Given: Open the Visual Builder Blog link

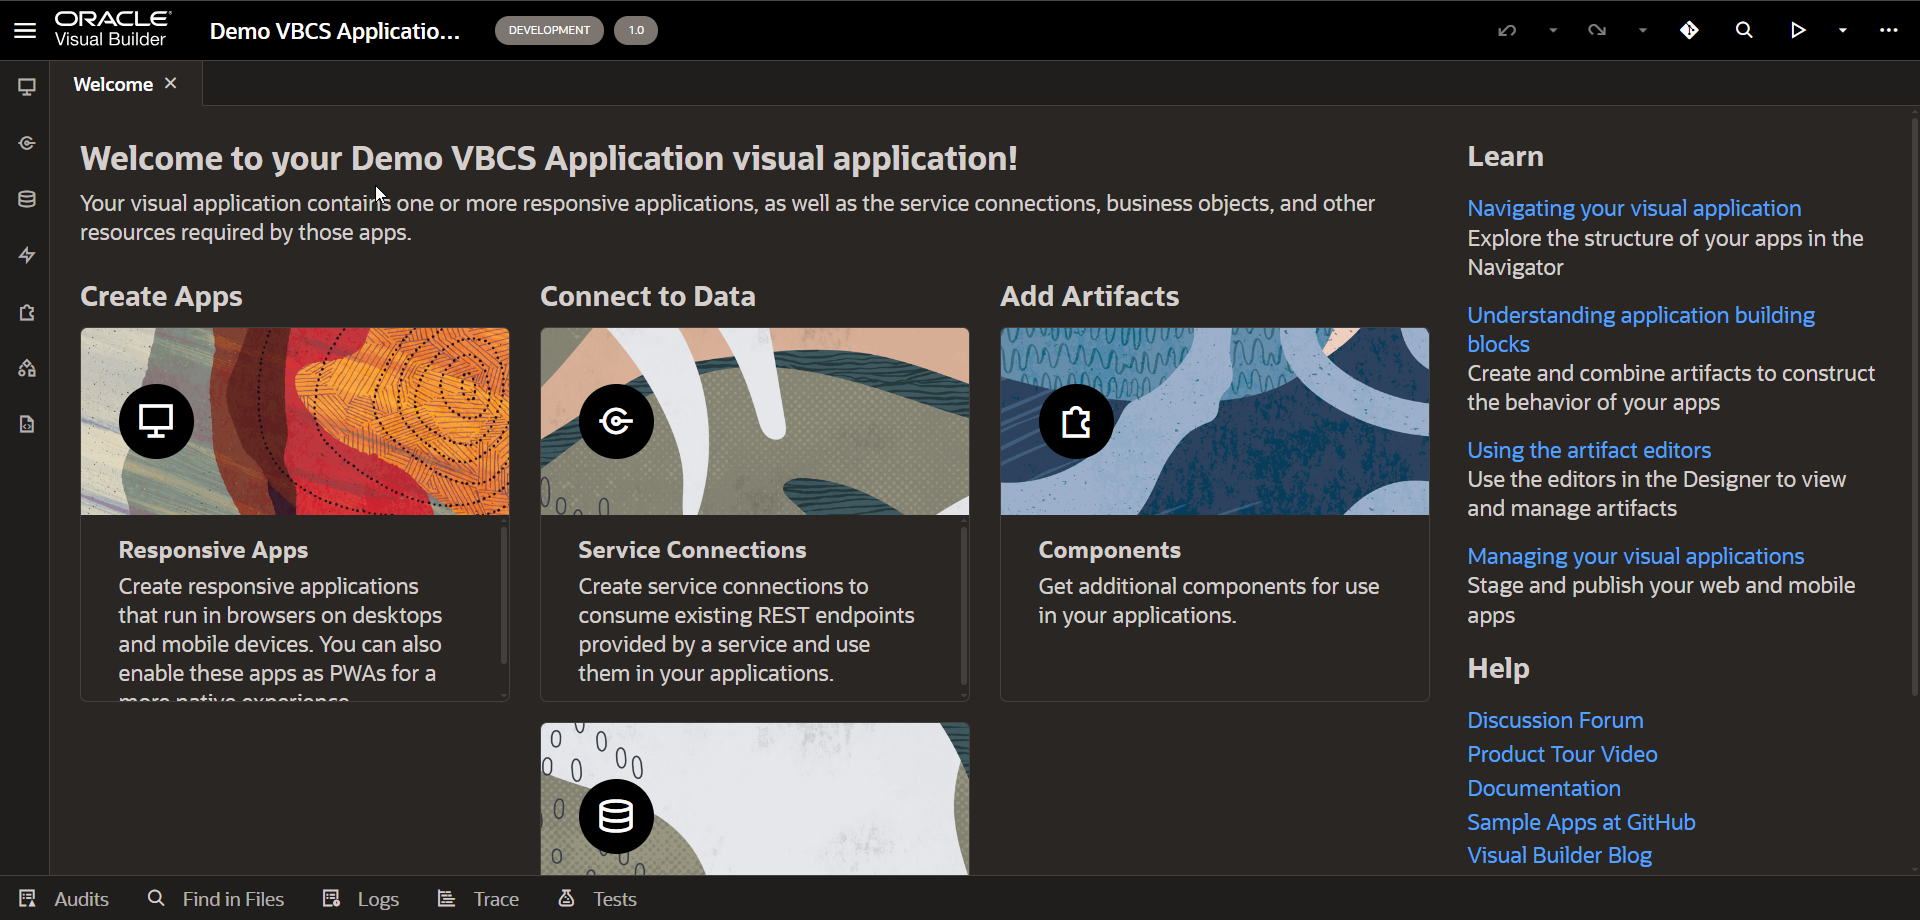Looking at the screenshot, I should [1559, 855].
